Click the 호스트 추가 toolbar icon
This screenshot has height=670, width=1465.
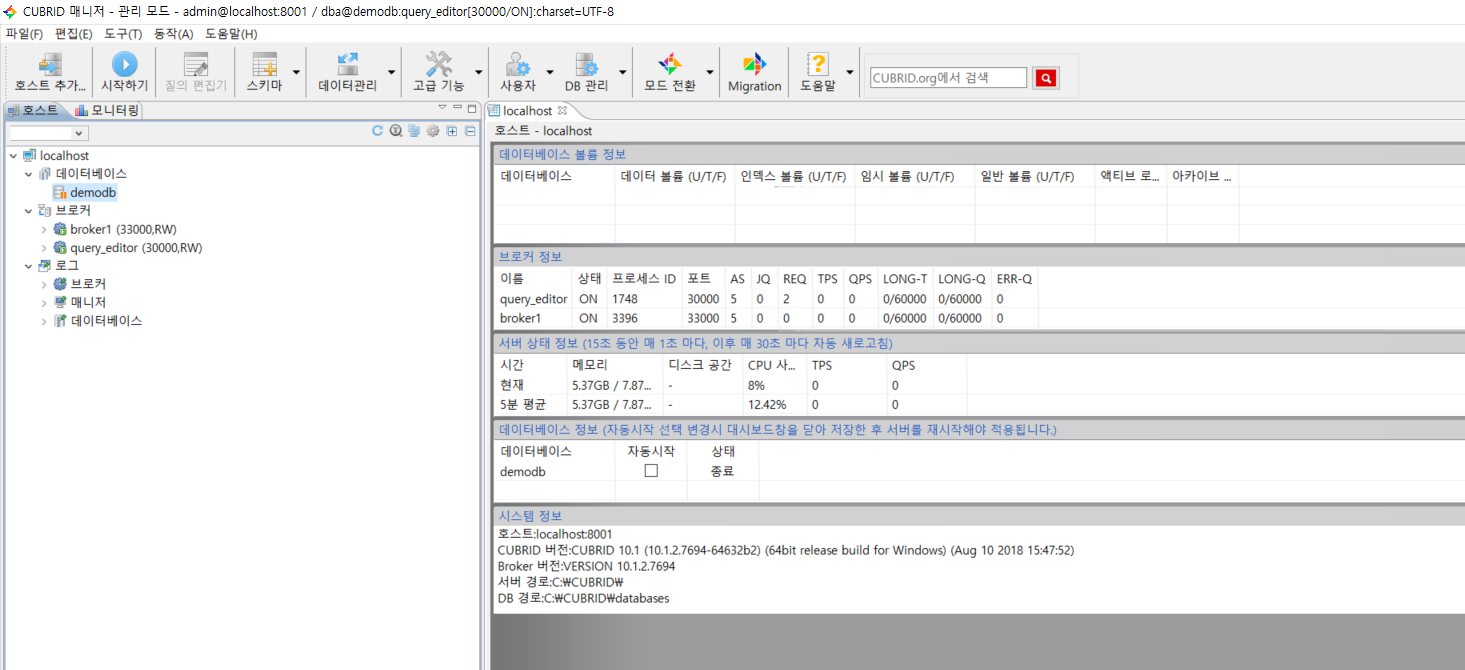(x=50, y=65)
